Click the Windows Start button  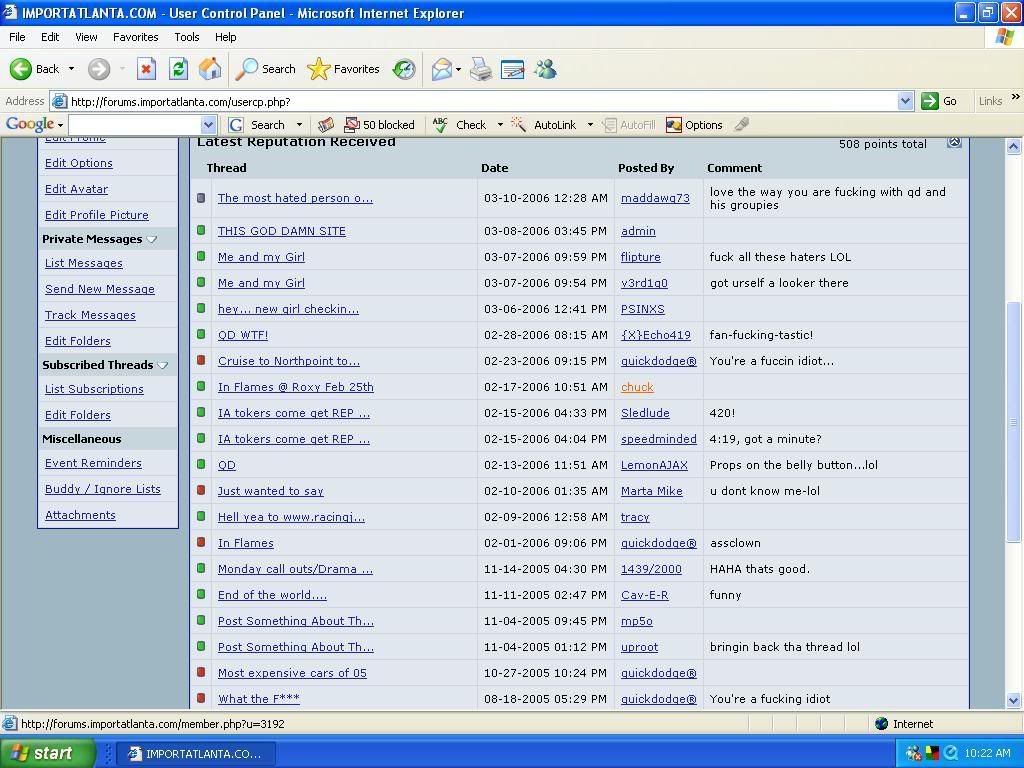pyautogui.click(x=47, y=753)
